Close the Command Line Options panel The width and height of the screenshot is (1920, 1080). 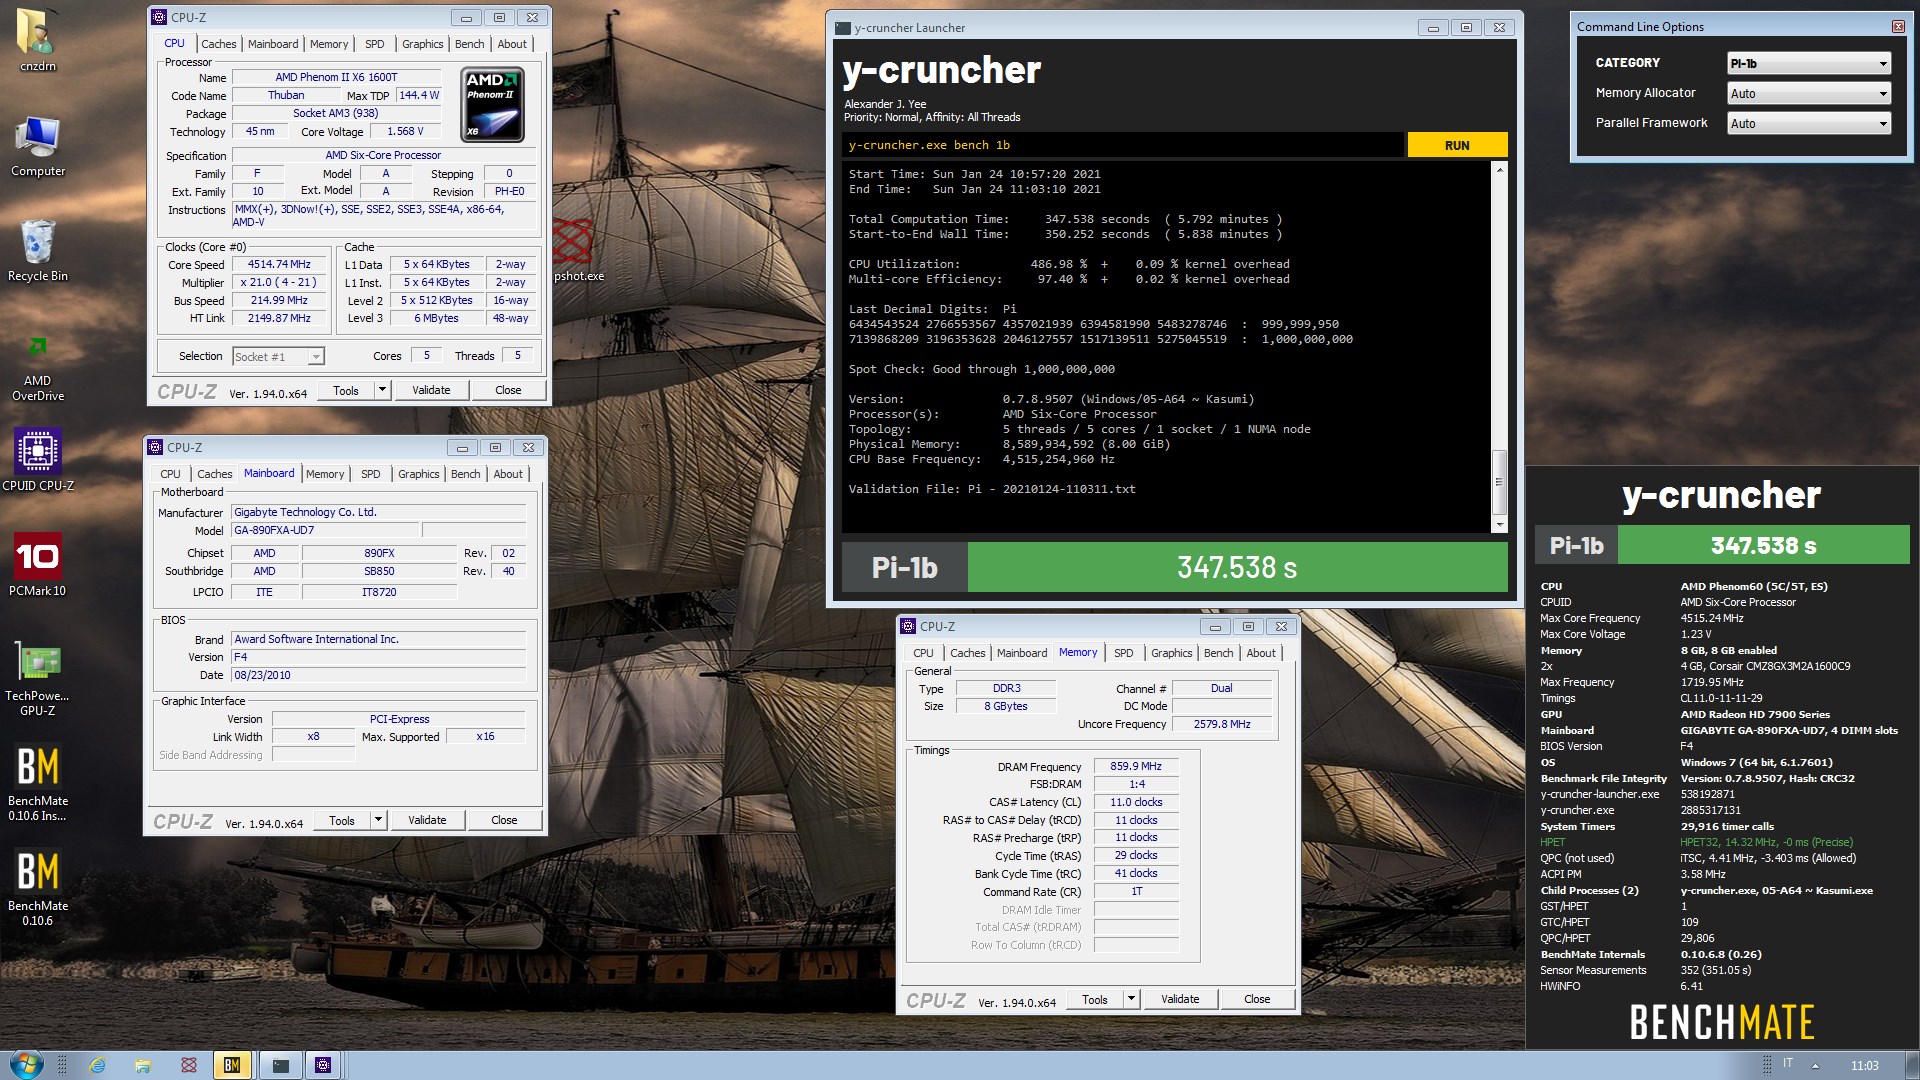[1898, 26]
